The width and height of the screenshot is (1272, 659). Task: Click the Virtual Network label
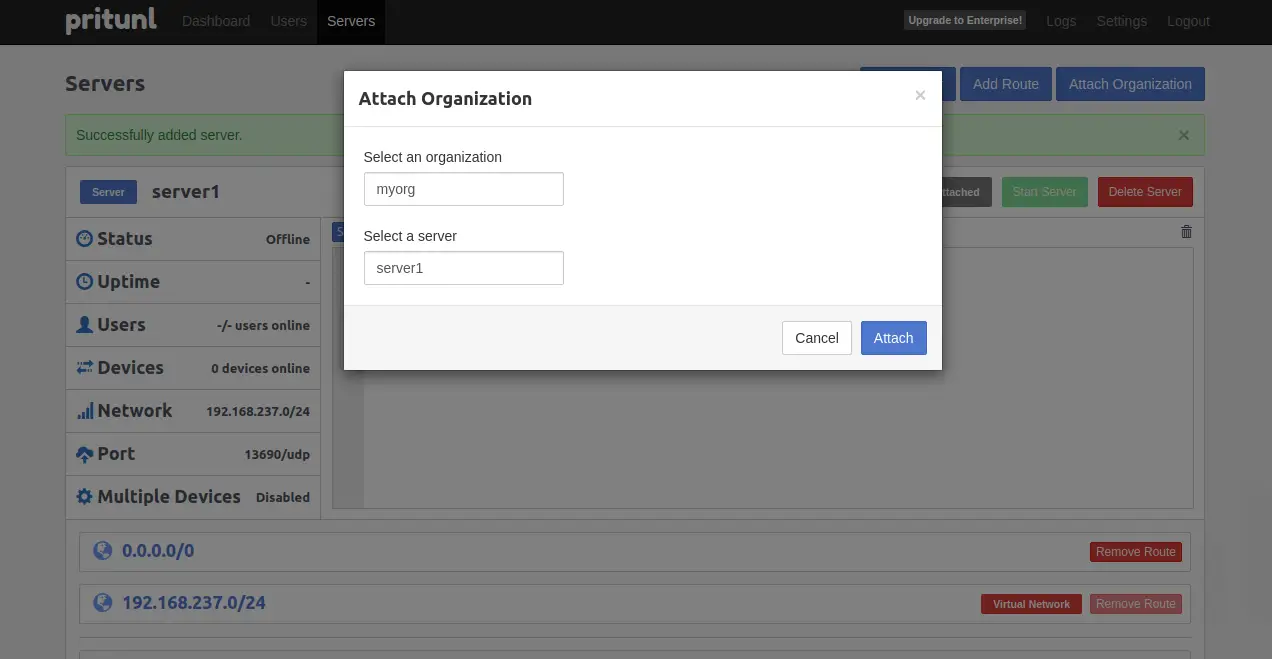(1031, 604)
